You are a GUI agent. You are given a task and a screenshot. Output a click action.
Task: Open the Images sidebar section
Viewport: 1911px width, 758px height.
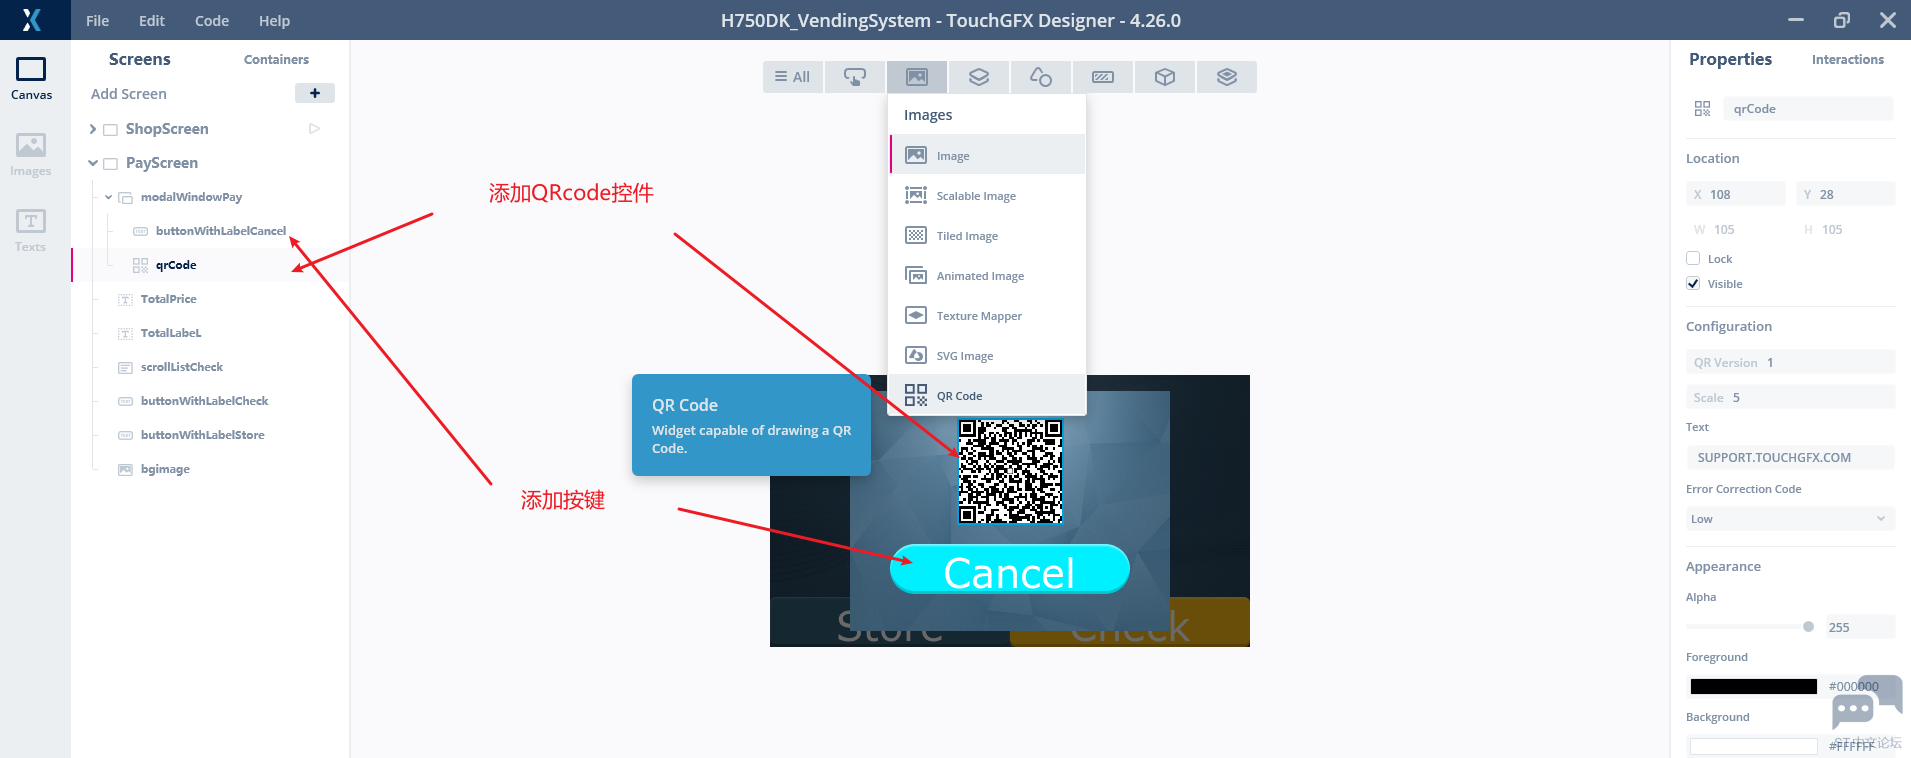click(31, 155)
